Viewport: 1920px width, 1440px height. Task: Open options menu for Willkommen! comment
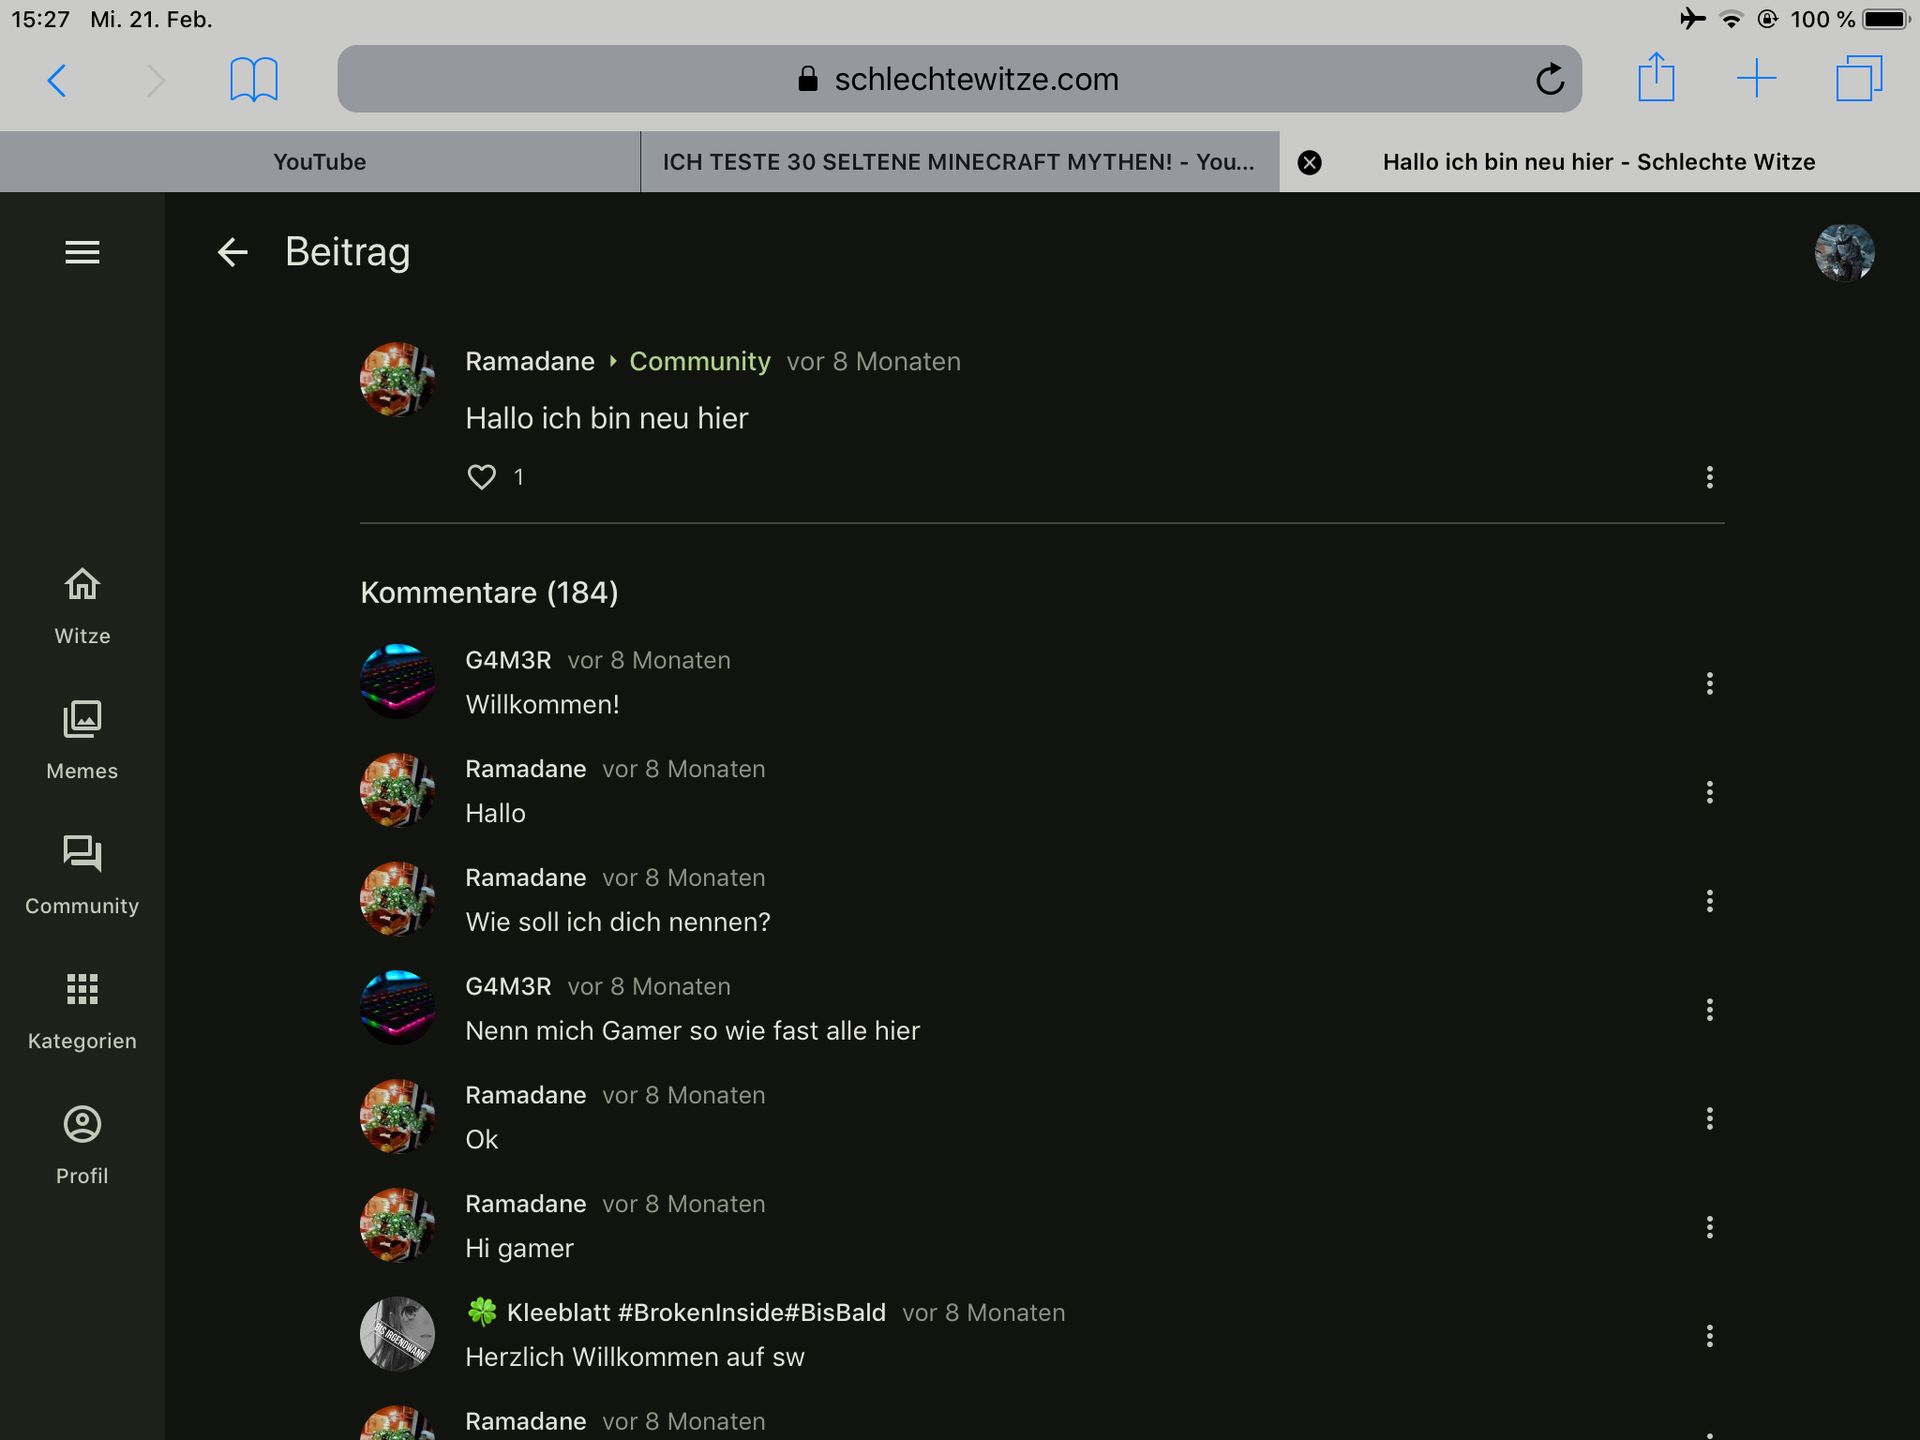click(x=1709, y=684)
